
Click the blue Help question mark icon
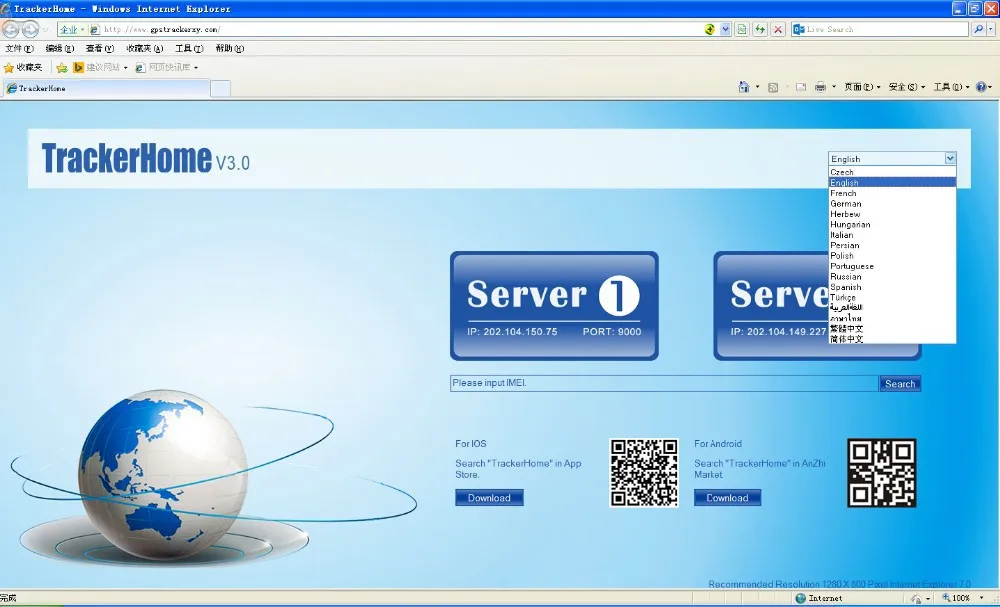tap(982, 87)
